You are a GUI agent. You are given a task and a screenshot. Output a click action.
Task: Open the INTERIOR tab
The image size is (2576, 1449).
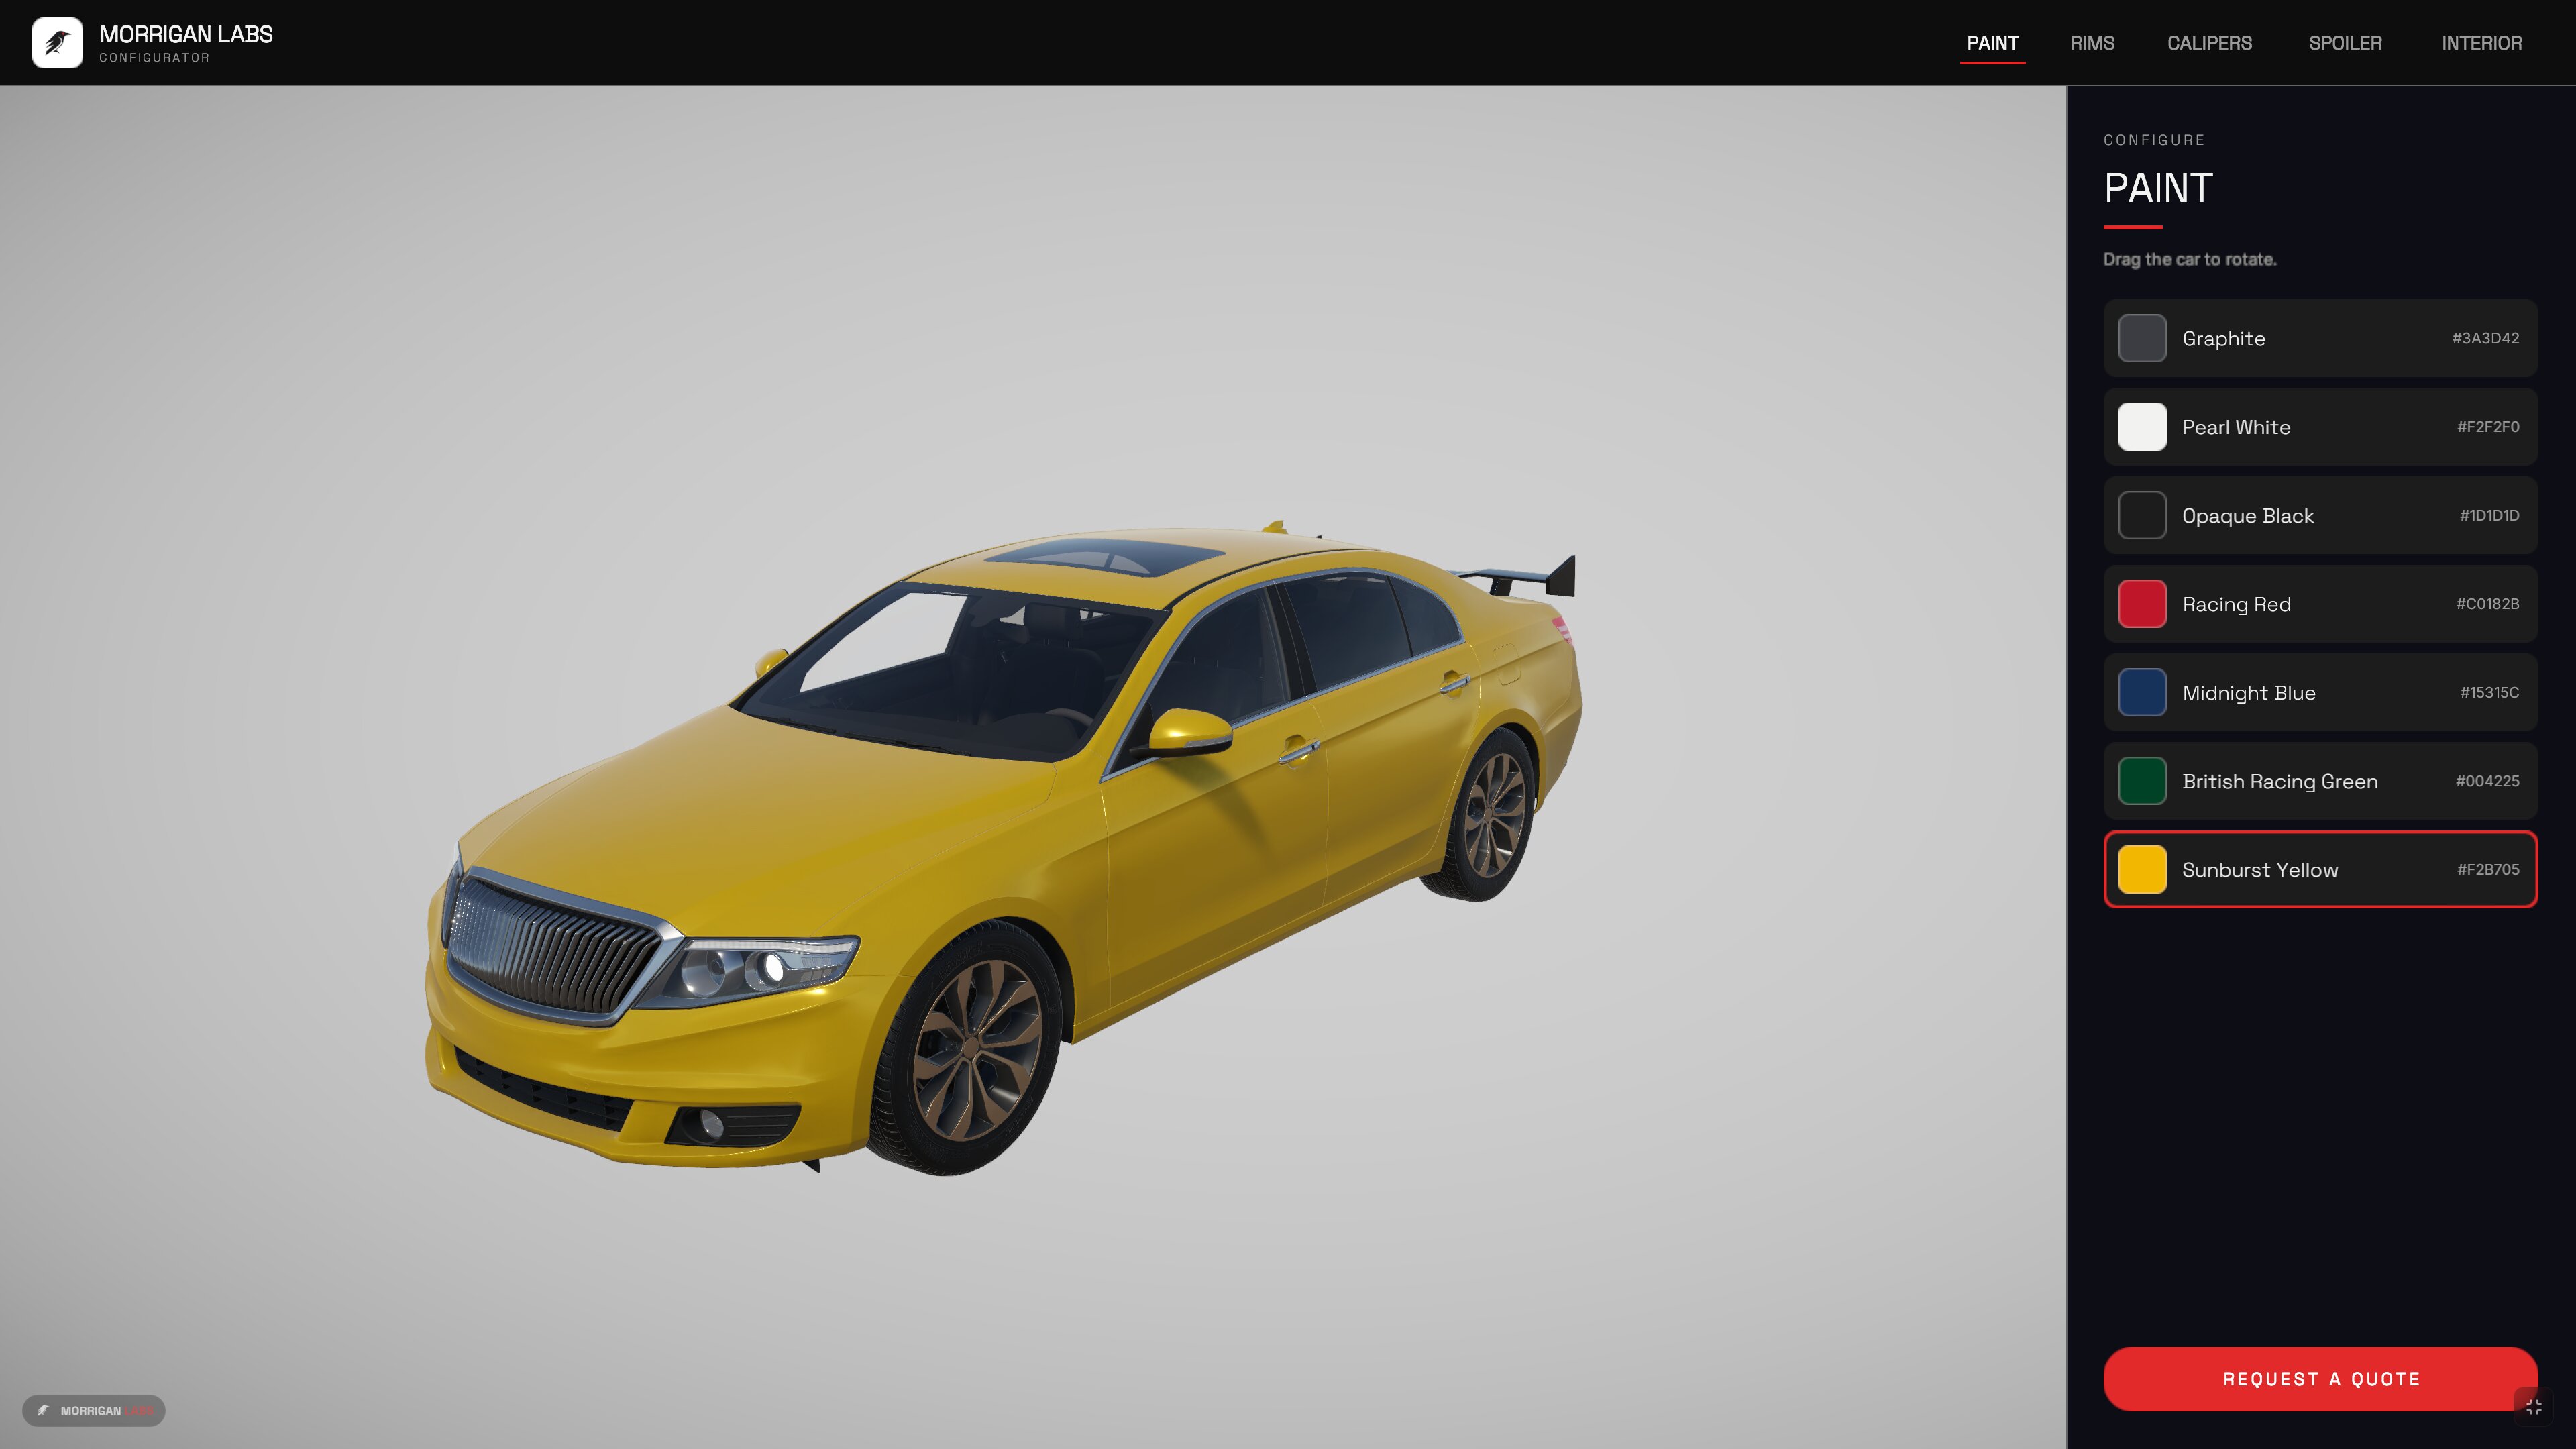(2481, 43)
